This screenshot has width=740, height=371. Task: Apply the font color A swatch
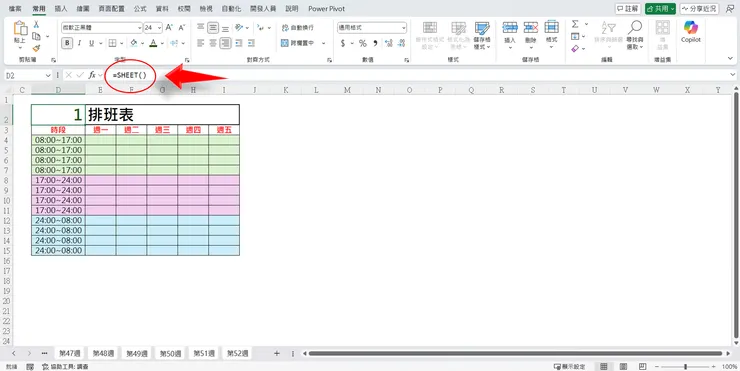[153, 43]
